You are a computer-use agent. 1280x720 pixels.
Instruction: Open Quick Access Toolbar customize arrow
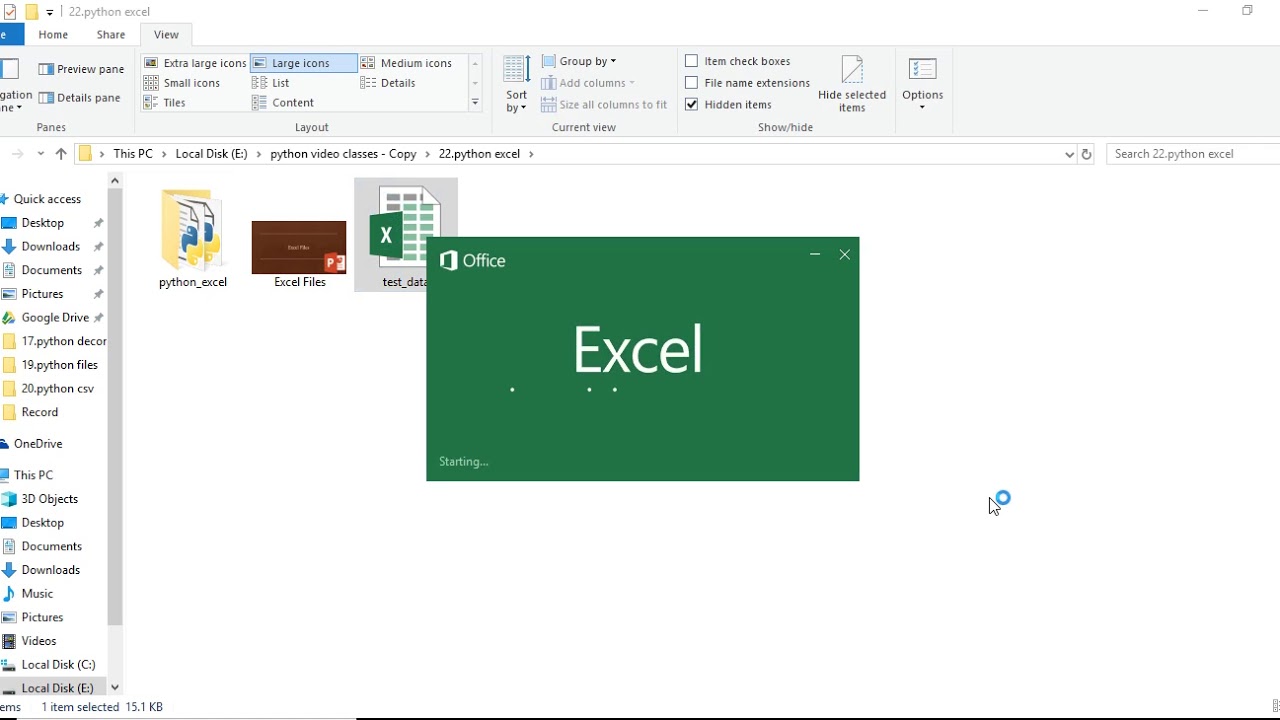tap(49, 12)
